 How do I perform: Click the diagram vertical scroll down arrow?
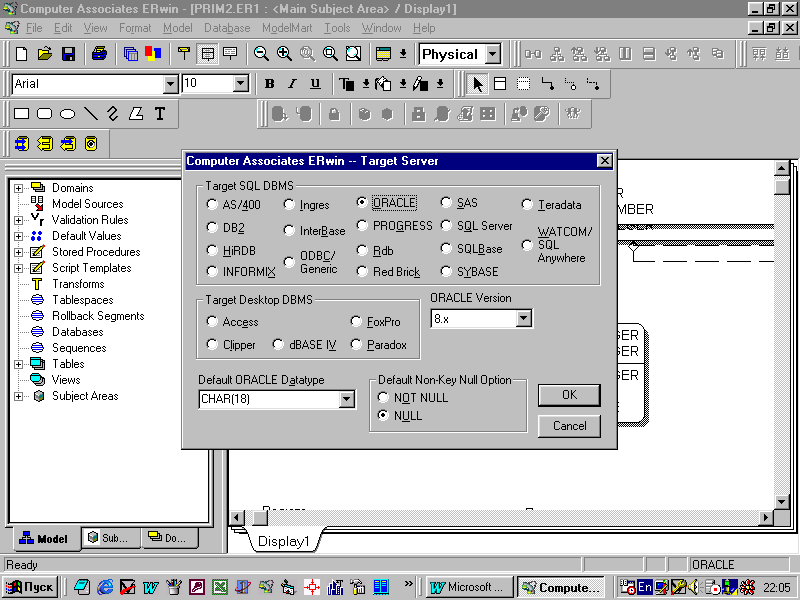coord(782,502)
